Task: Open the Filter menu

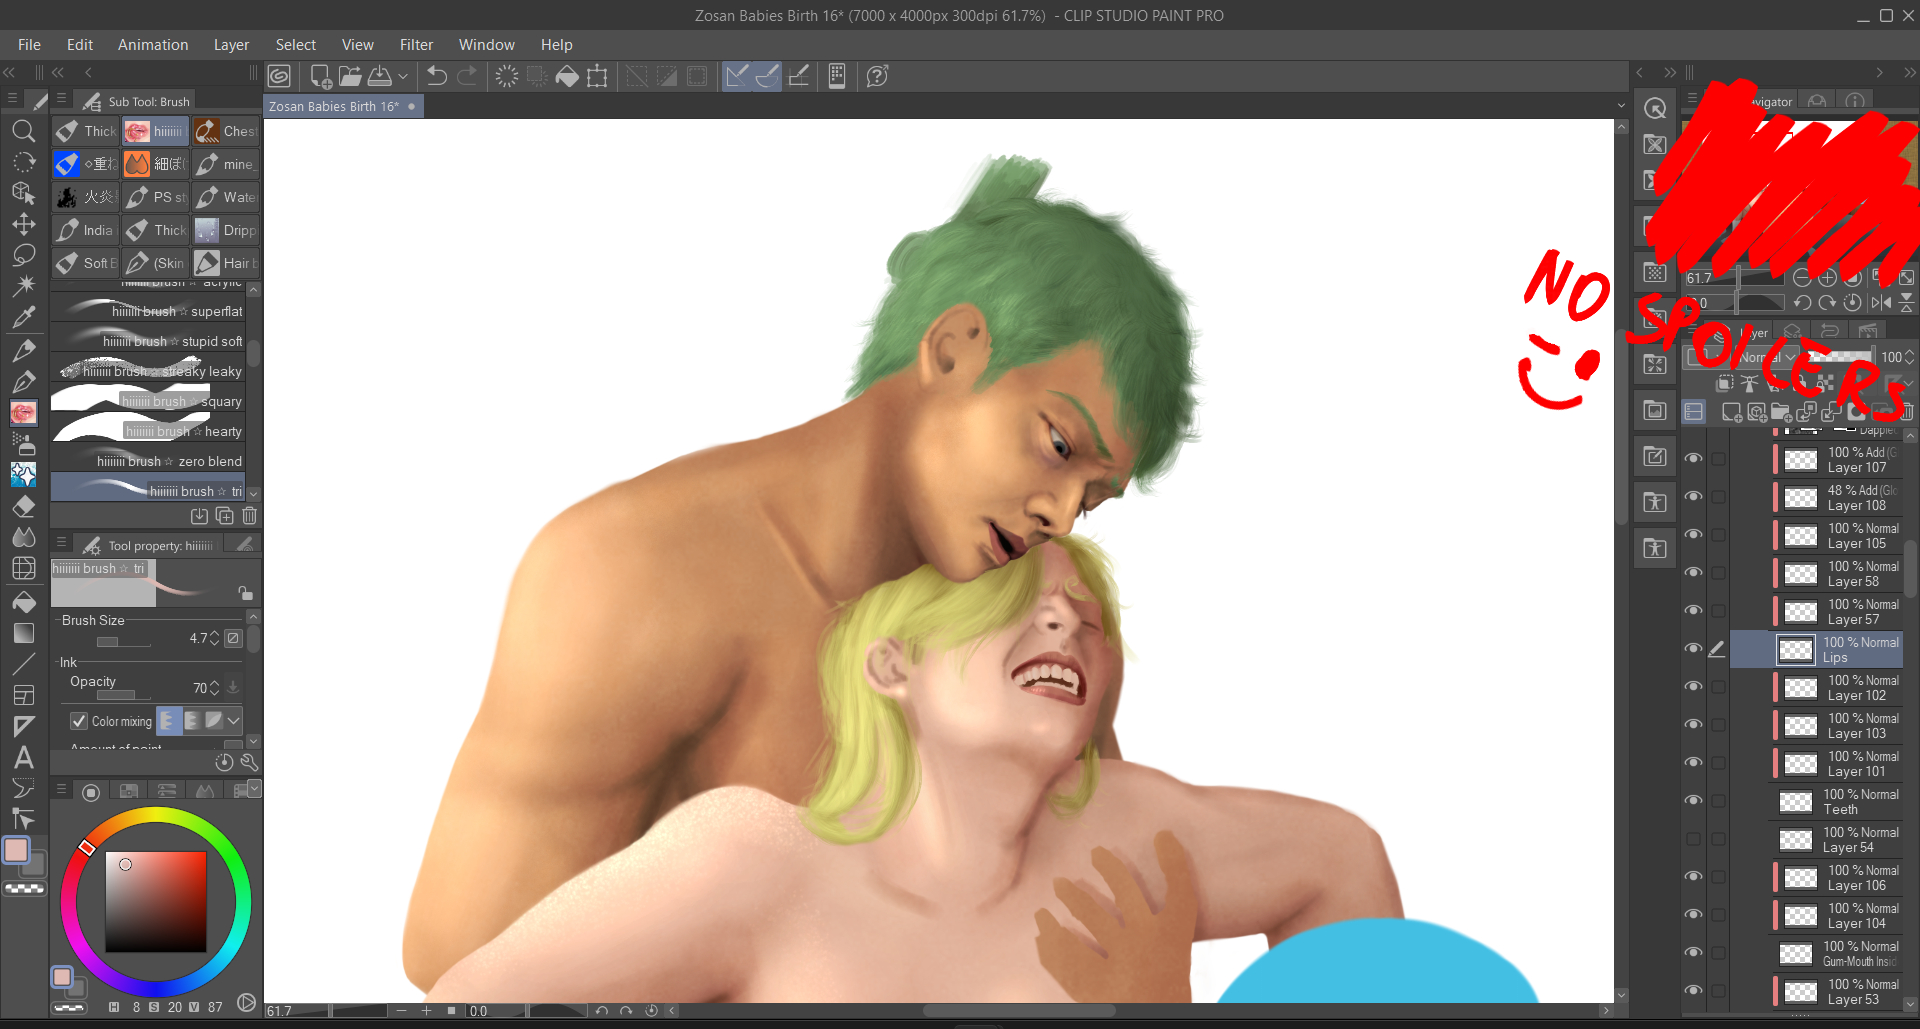Action: point(416,45)
